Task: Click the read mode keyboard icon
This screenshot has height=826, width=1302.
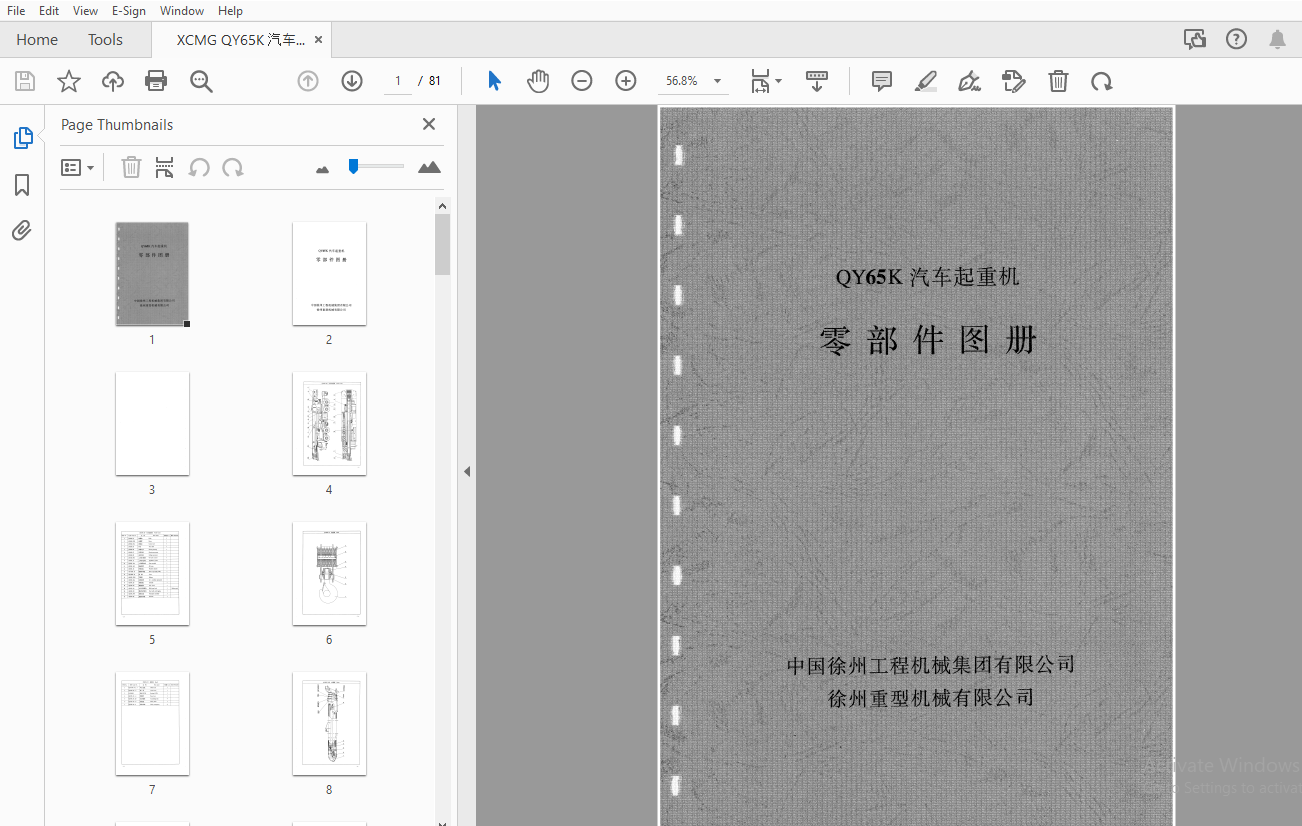Action: [x=817, y=81]
